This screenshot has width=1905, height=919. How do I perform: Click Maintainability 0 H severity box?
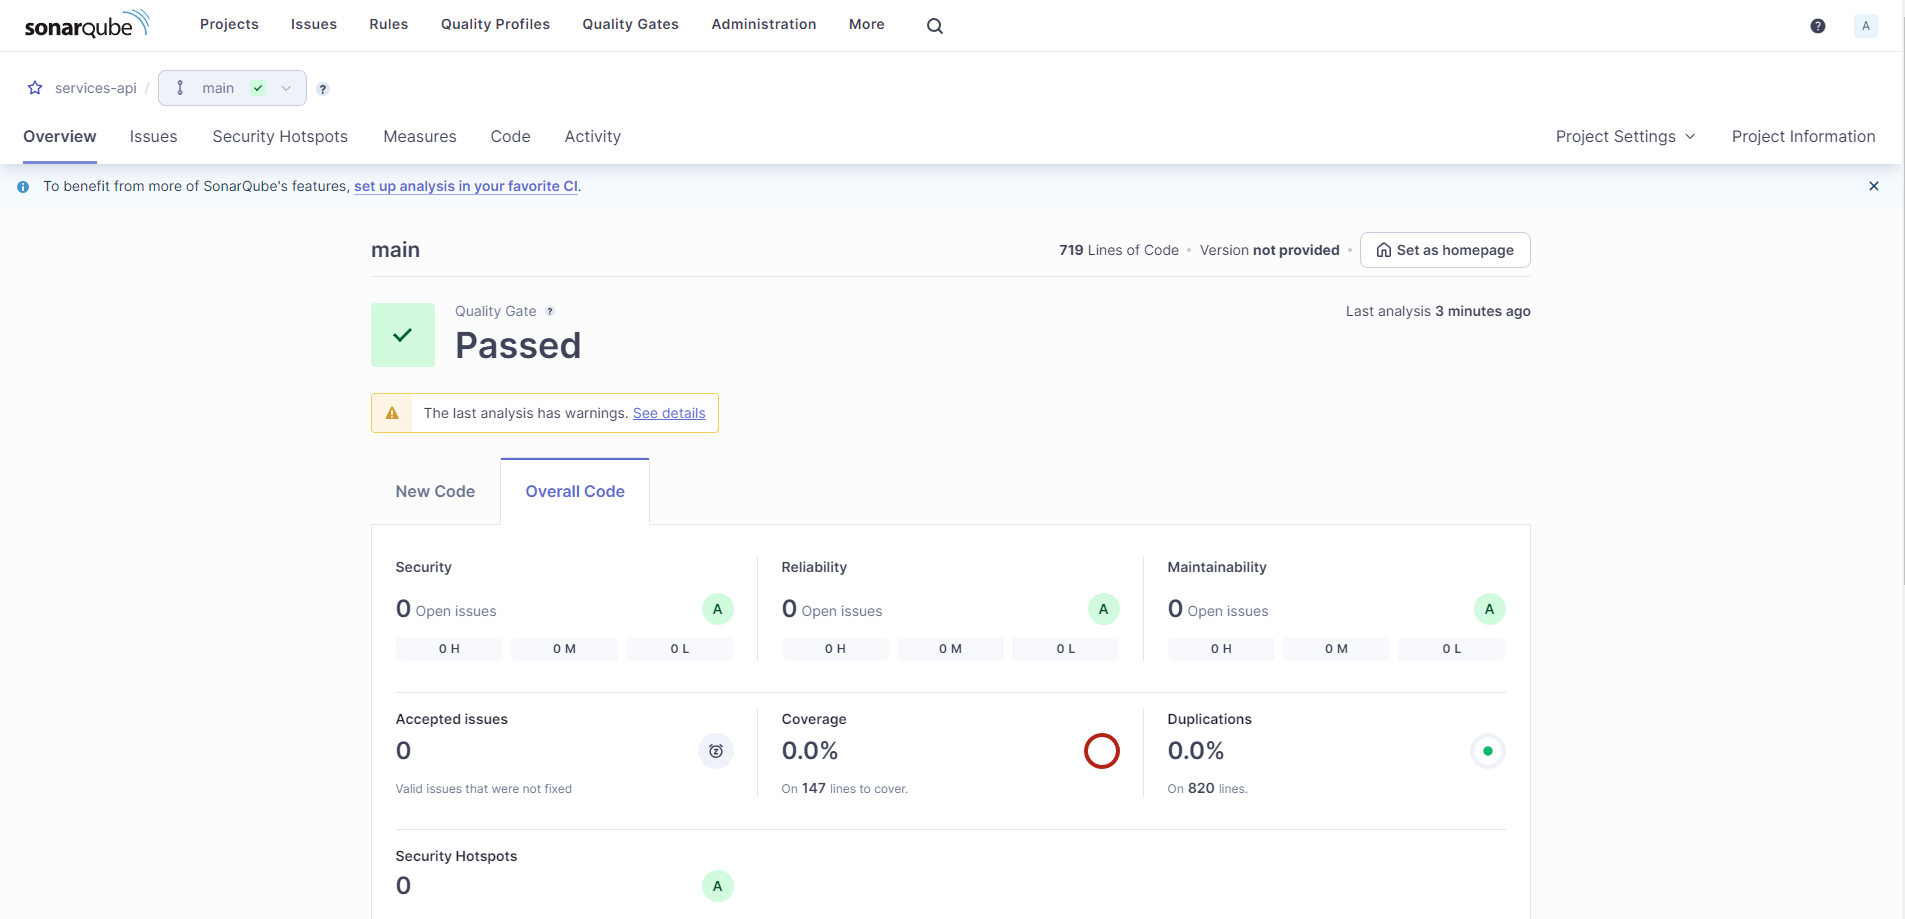1221,649
